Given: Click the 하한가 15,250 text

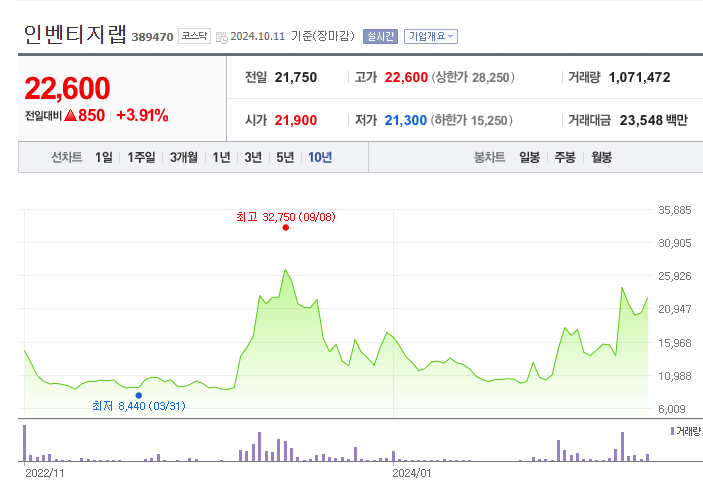Looking at the screenshot, I should [x=472, y=120].
